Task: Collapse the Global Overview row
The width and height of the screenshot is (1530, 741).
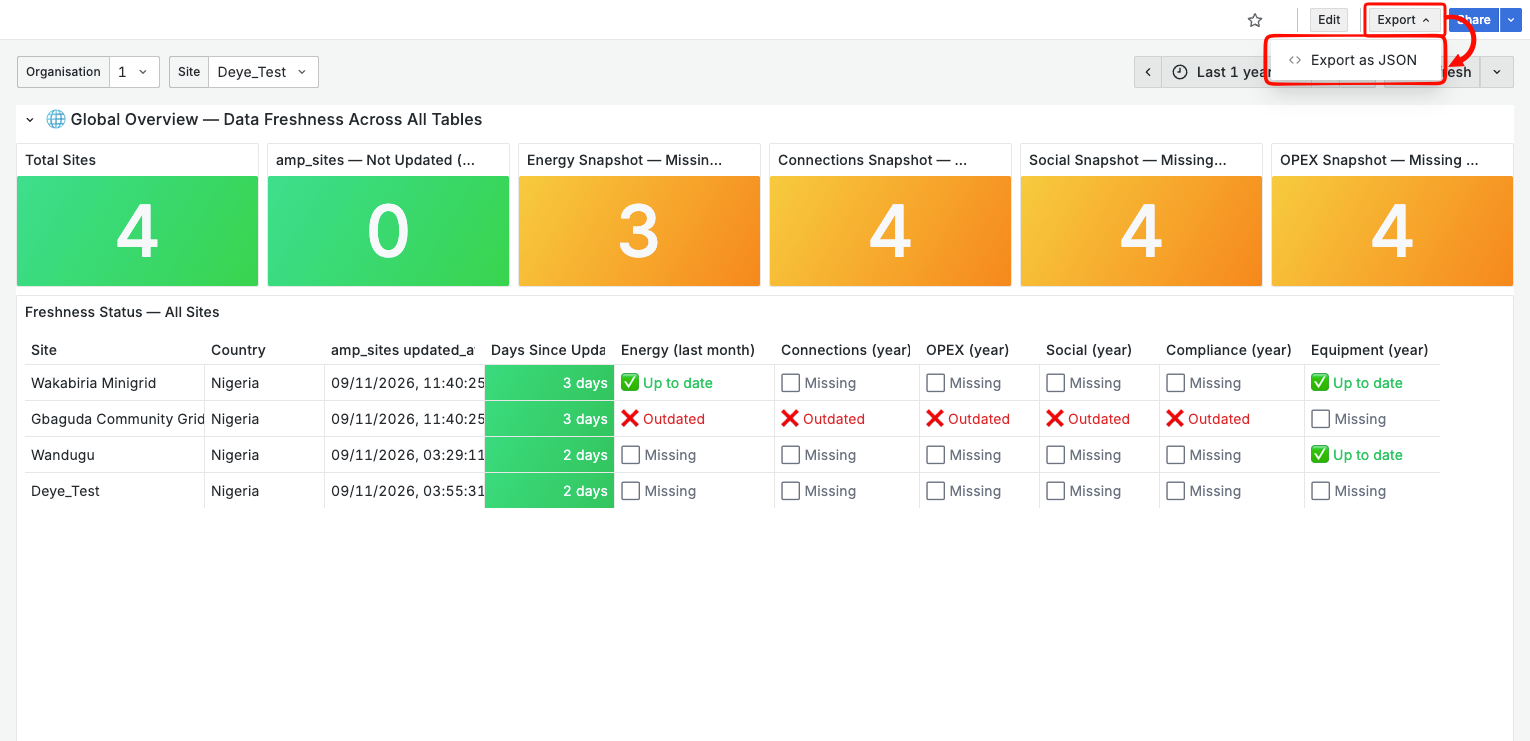Action: pyautogui.click(x=30, y=120)
